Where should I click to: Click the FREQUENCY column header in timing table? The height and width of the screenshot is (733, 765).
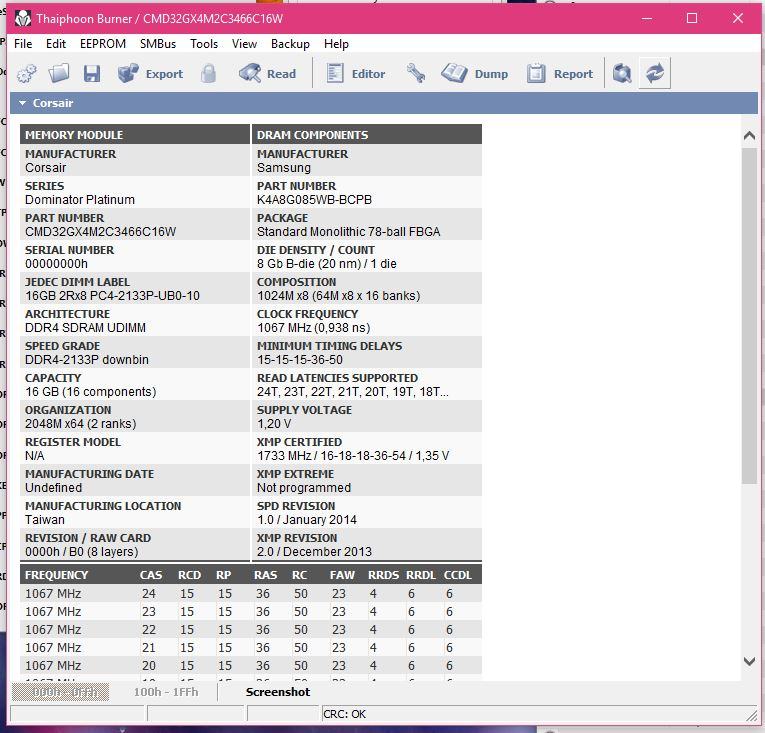click(56, 575)
